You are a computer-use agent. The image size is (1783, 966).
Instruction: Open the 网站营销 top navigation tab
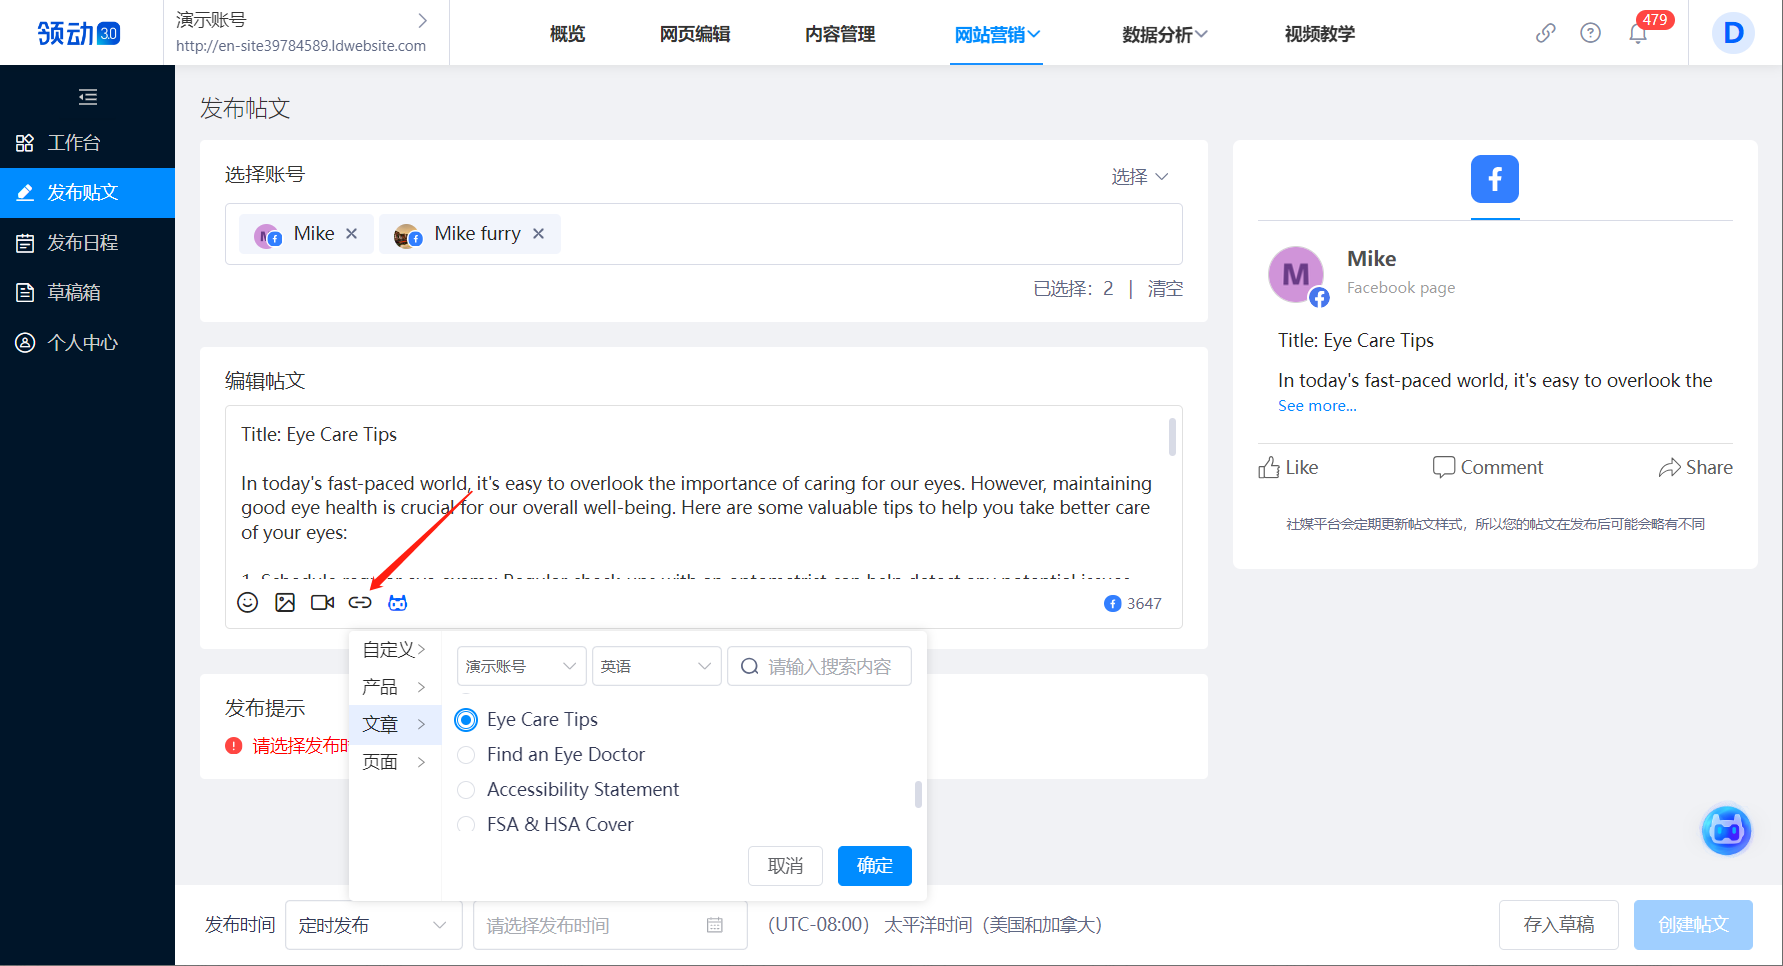click(x=996, y=35)
